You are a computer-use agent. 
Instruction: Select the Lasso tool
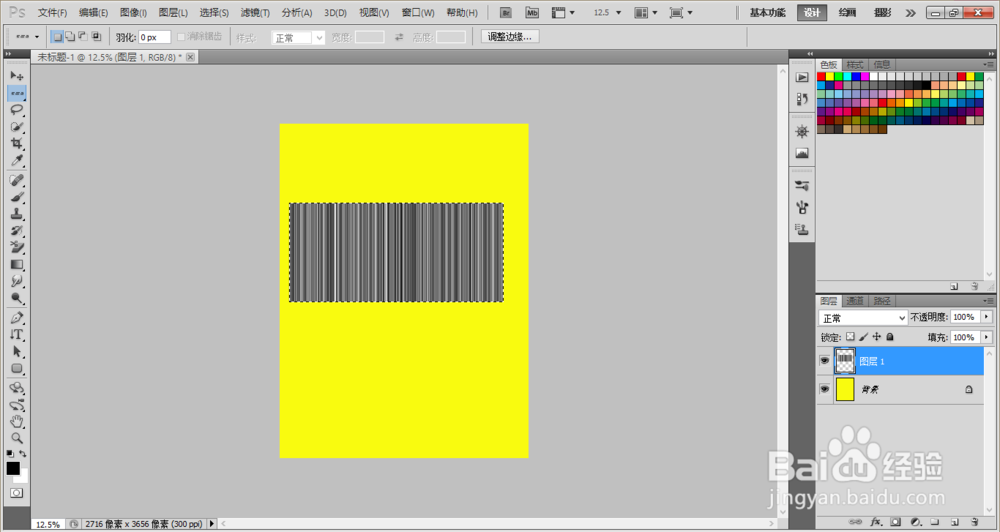coord(17,110)
